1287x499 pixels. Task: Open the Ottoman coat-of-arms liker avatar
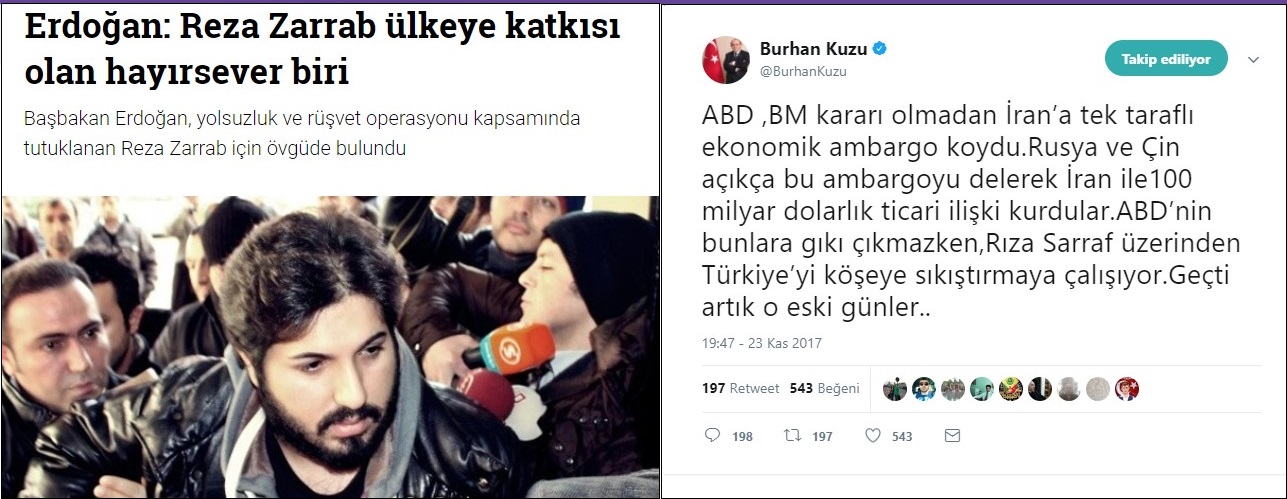1011,389
